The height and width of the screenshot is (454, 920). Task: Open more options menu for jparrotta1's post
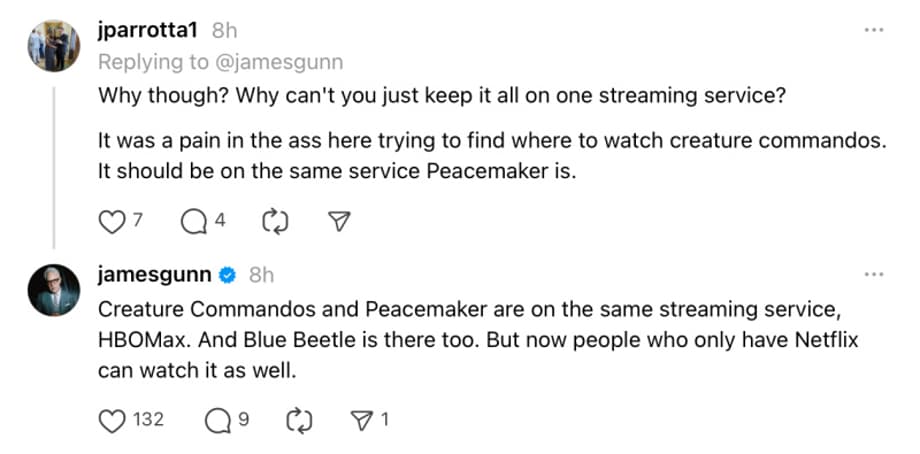click(874, 30)
